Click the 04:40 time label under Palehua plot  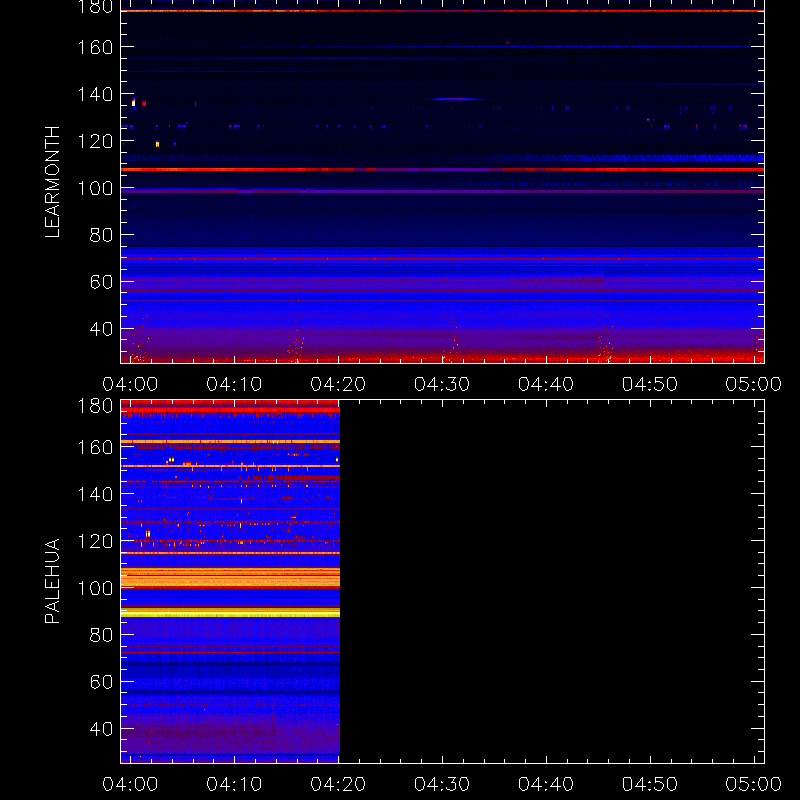(546, 784)
